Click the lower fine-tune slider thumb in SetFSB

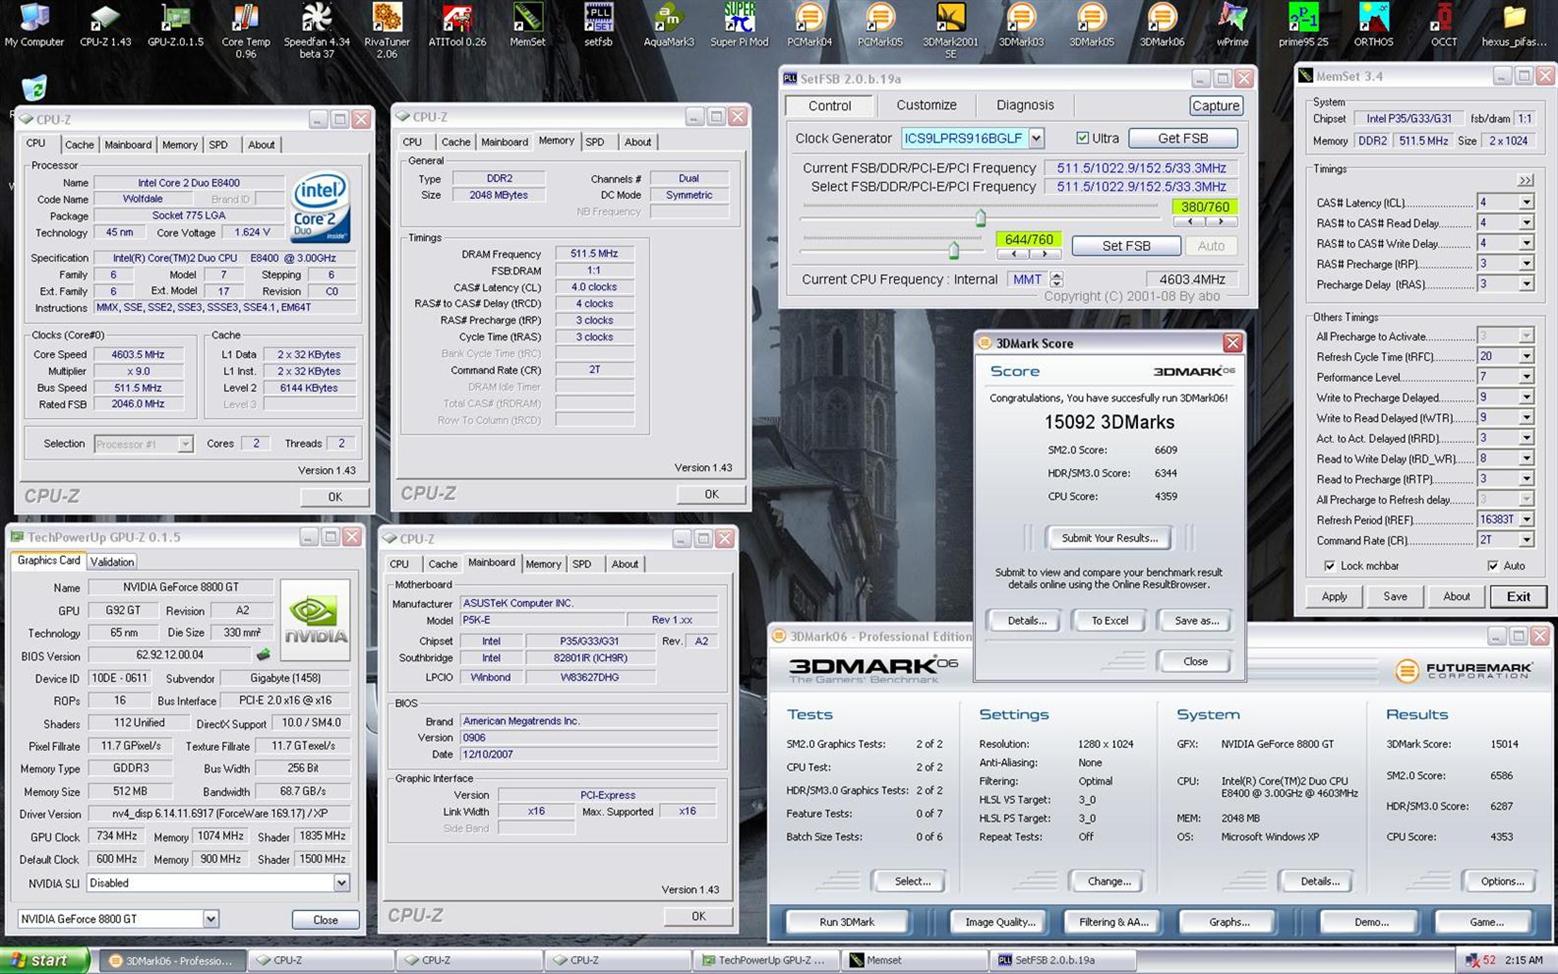(x=953, y=249)
